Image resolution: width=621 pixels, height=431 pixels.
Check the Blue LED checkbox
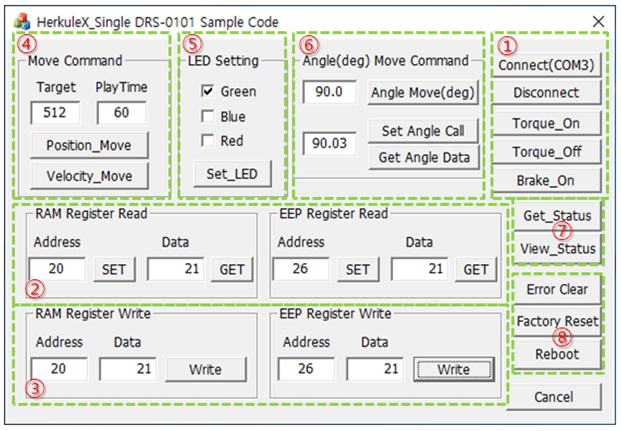(208, 116)
